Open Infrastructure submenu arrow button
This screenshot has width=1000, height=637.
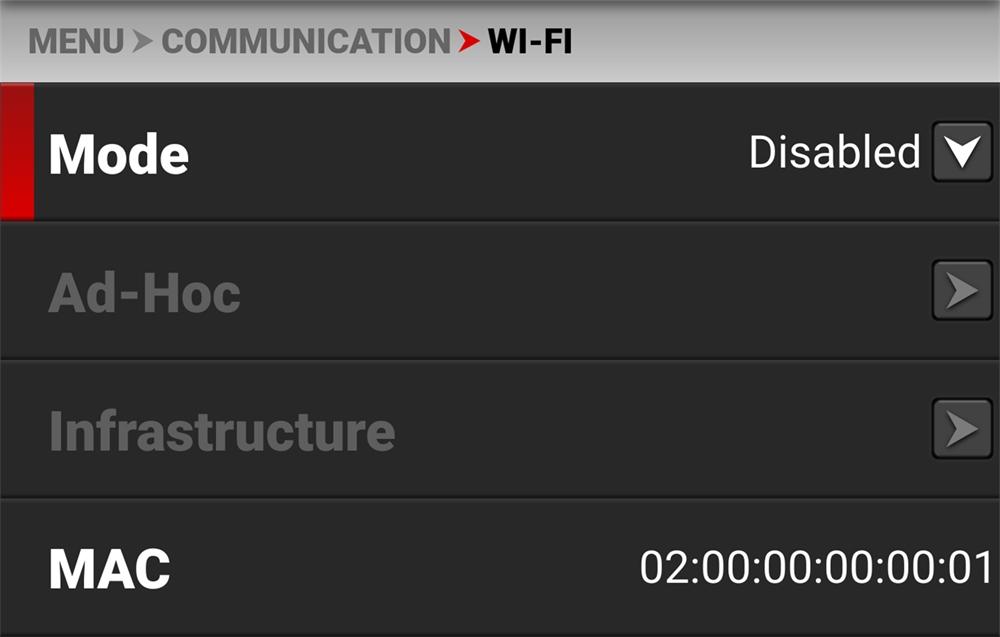coord(962,428)
